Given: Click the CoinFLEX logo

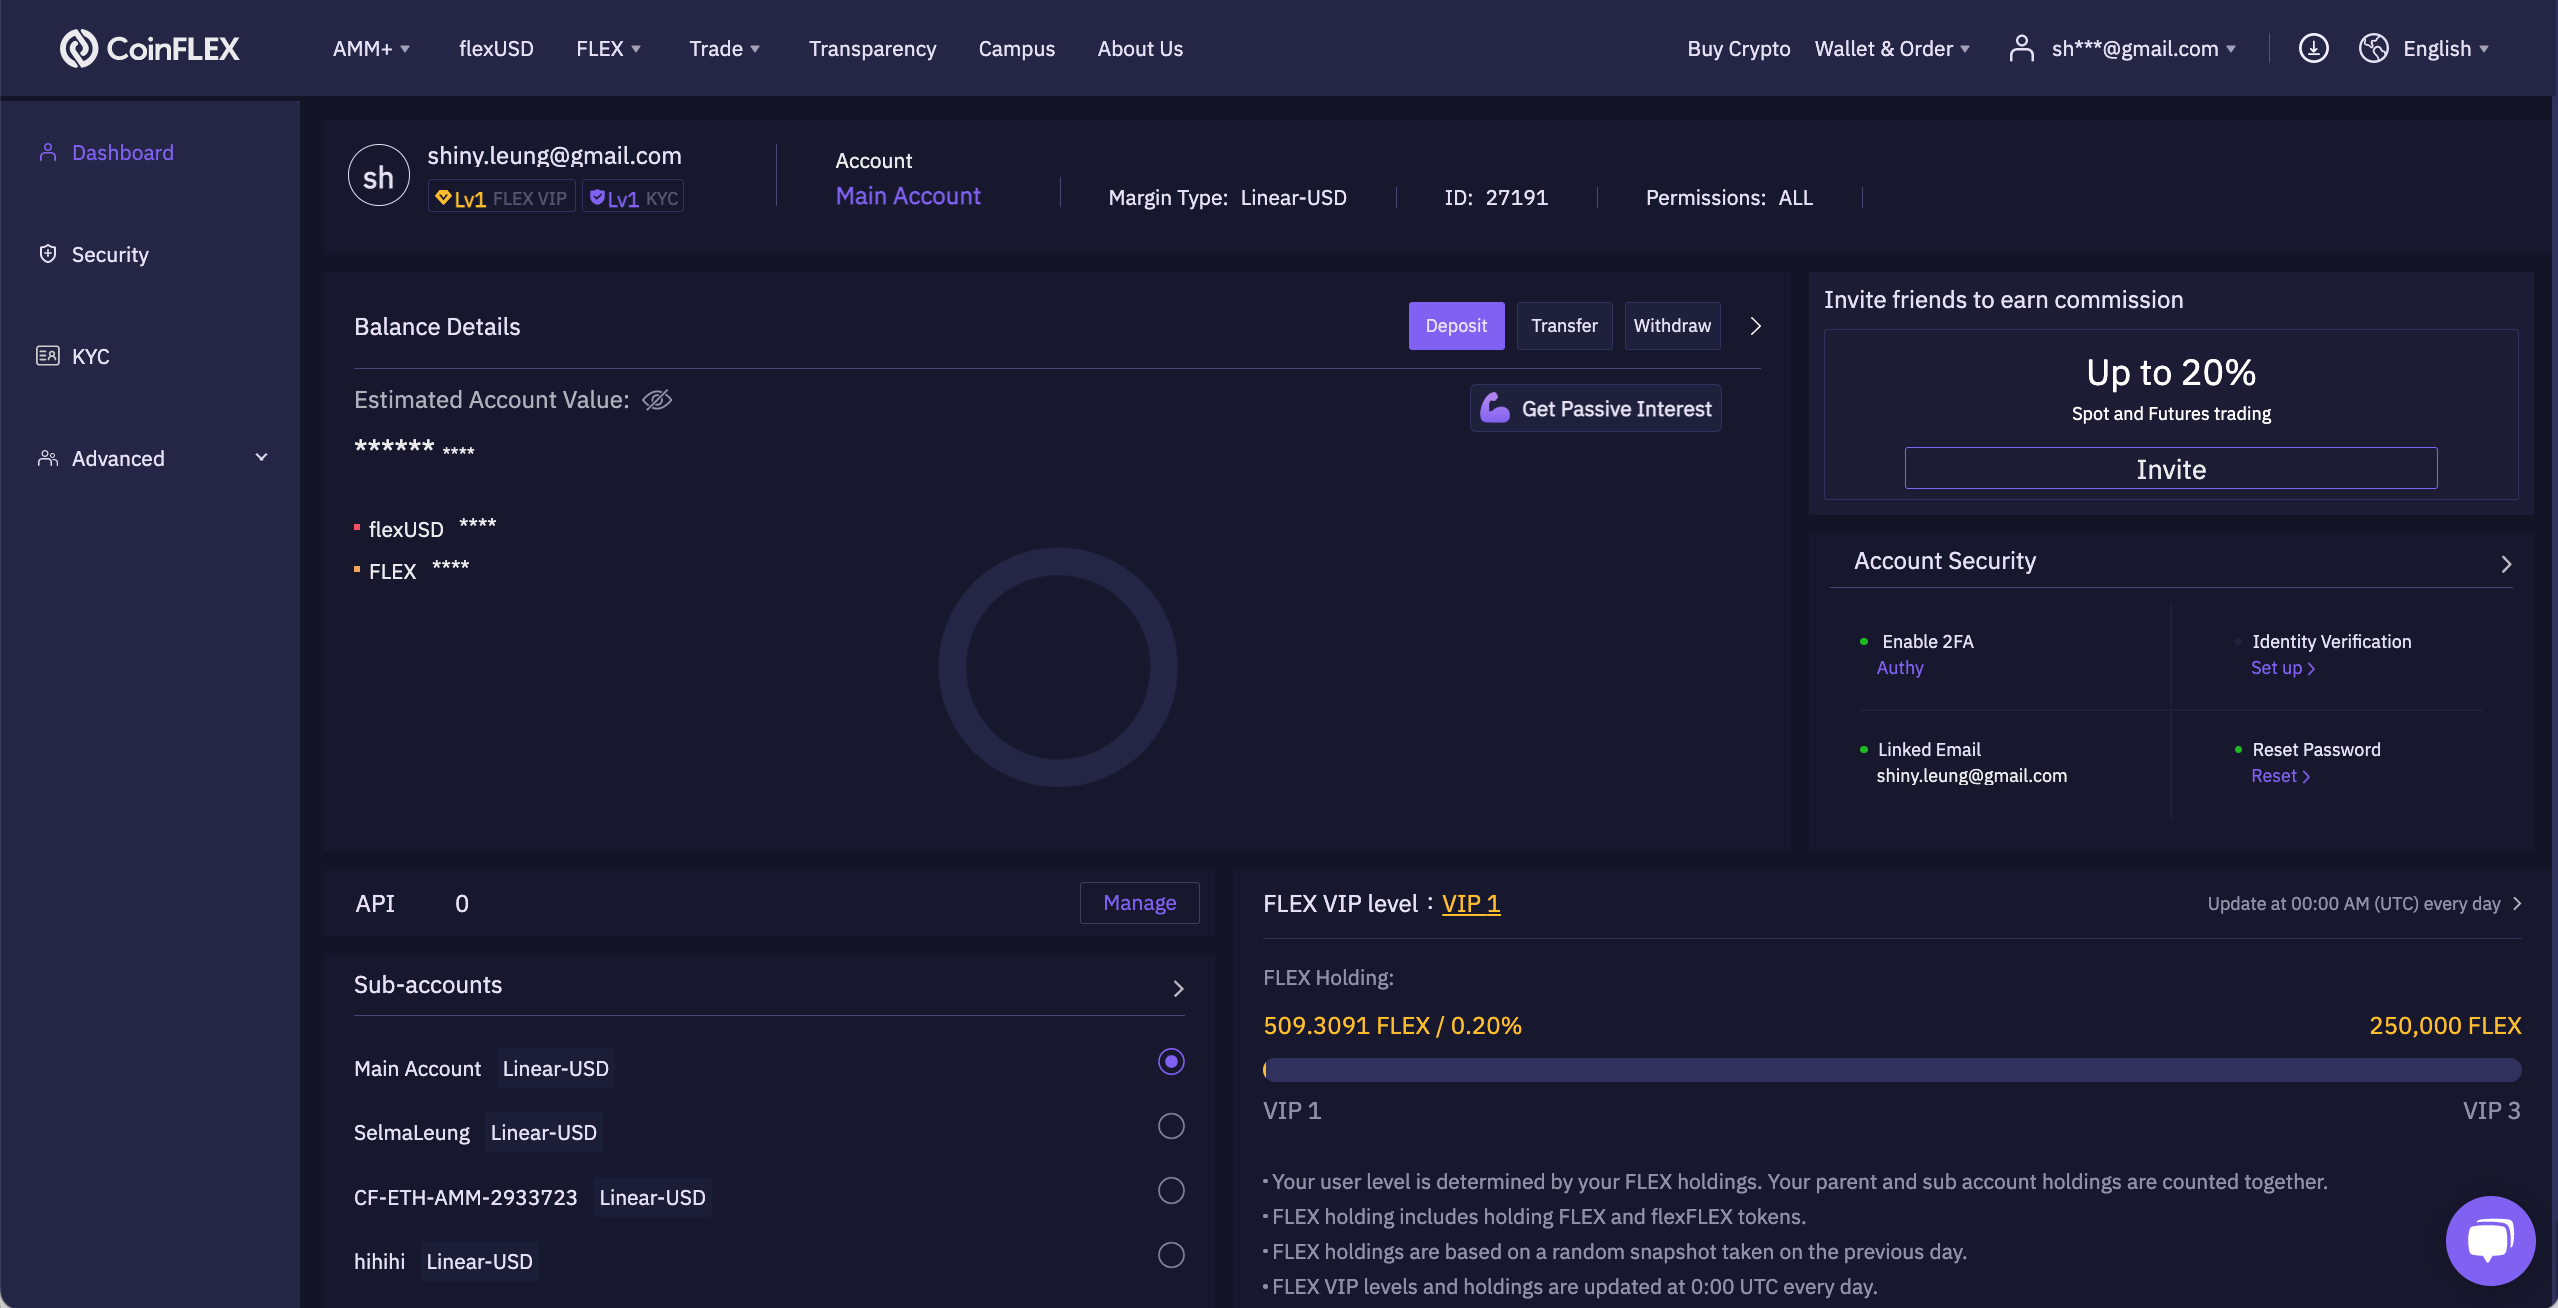Looking at the screenshot, I should tap(150, 48).
